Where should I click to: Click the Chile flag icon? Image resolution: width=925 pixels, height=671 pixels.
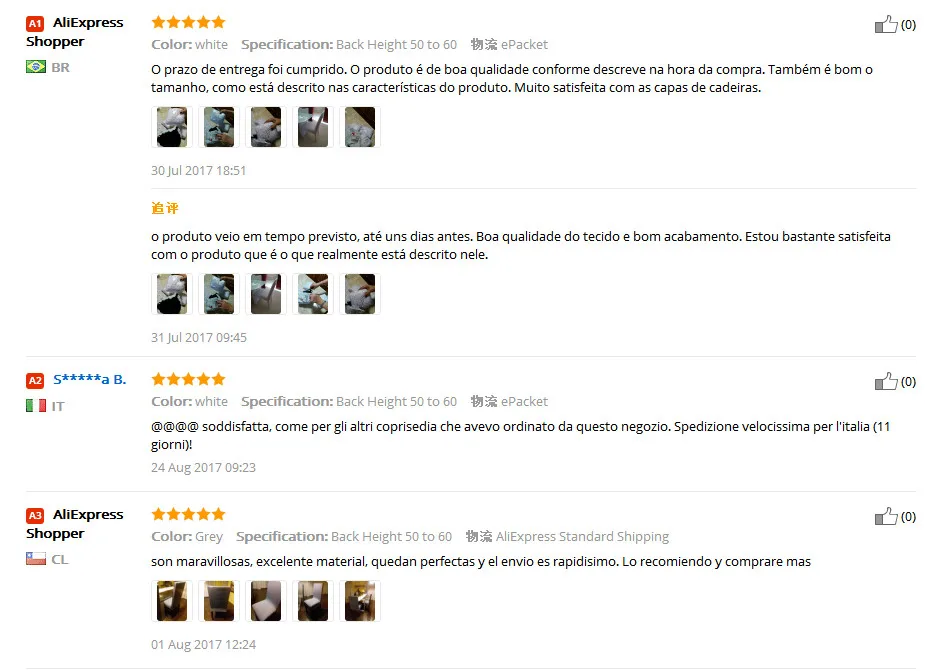[35, 558]
